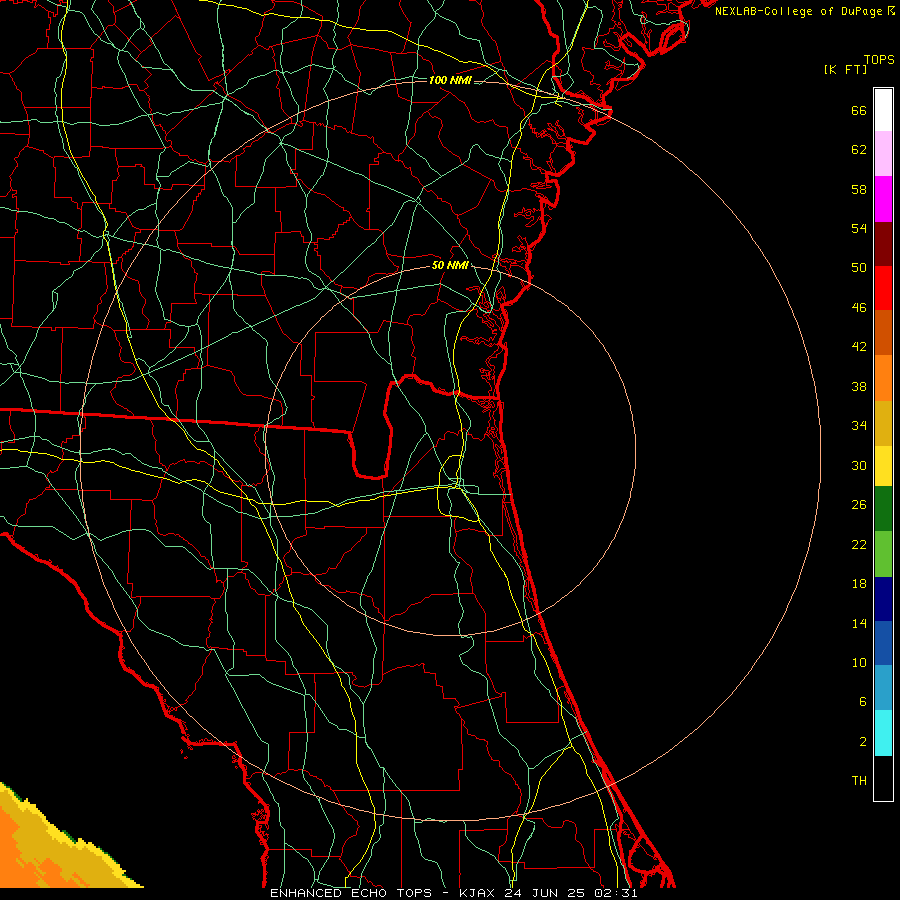This screenshot has height=900, width=900.
Task: Click the [K FT] units label
Action: pyautogui.click(x=845, y=69)
